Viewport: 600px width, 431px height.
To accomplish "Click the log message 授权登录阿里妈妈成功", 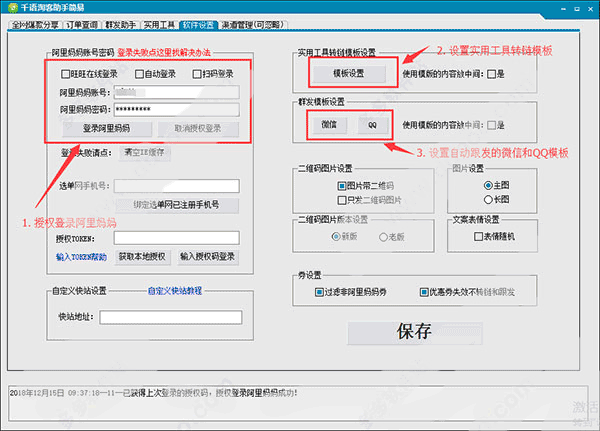I will tap(256, 393).
